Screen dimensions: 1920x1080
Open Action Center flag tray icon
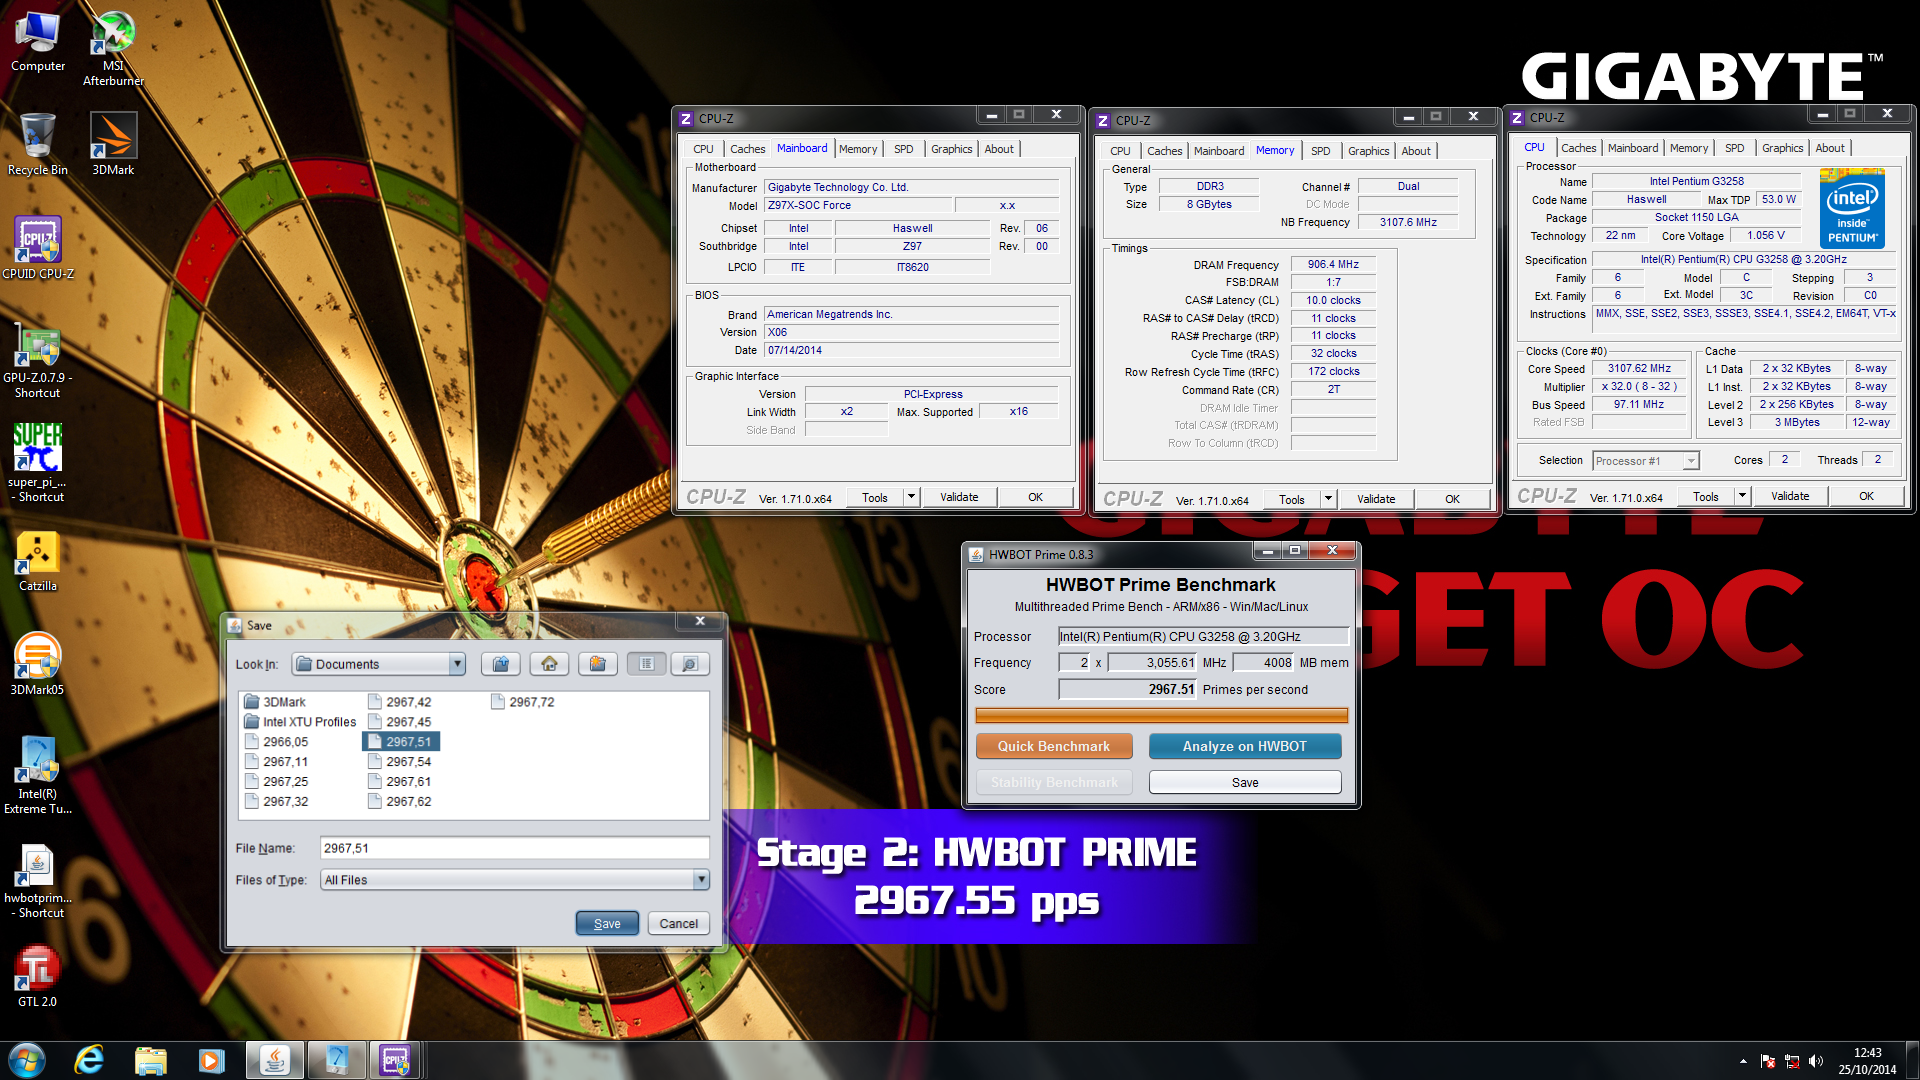click(1767, 1061)
